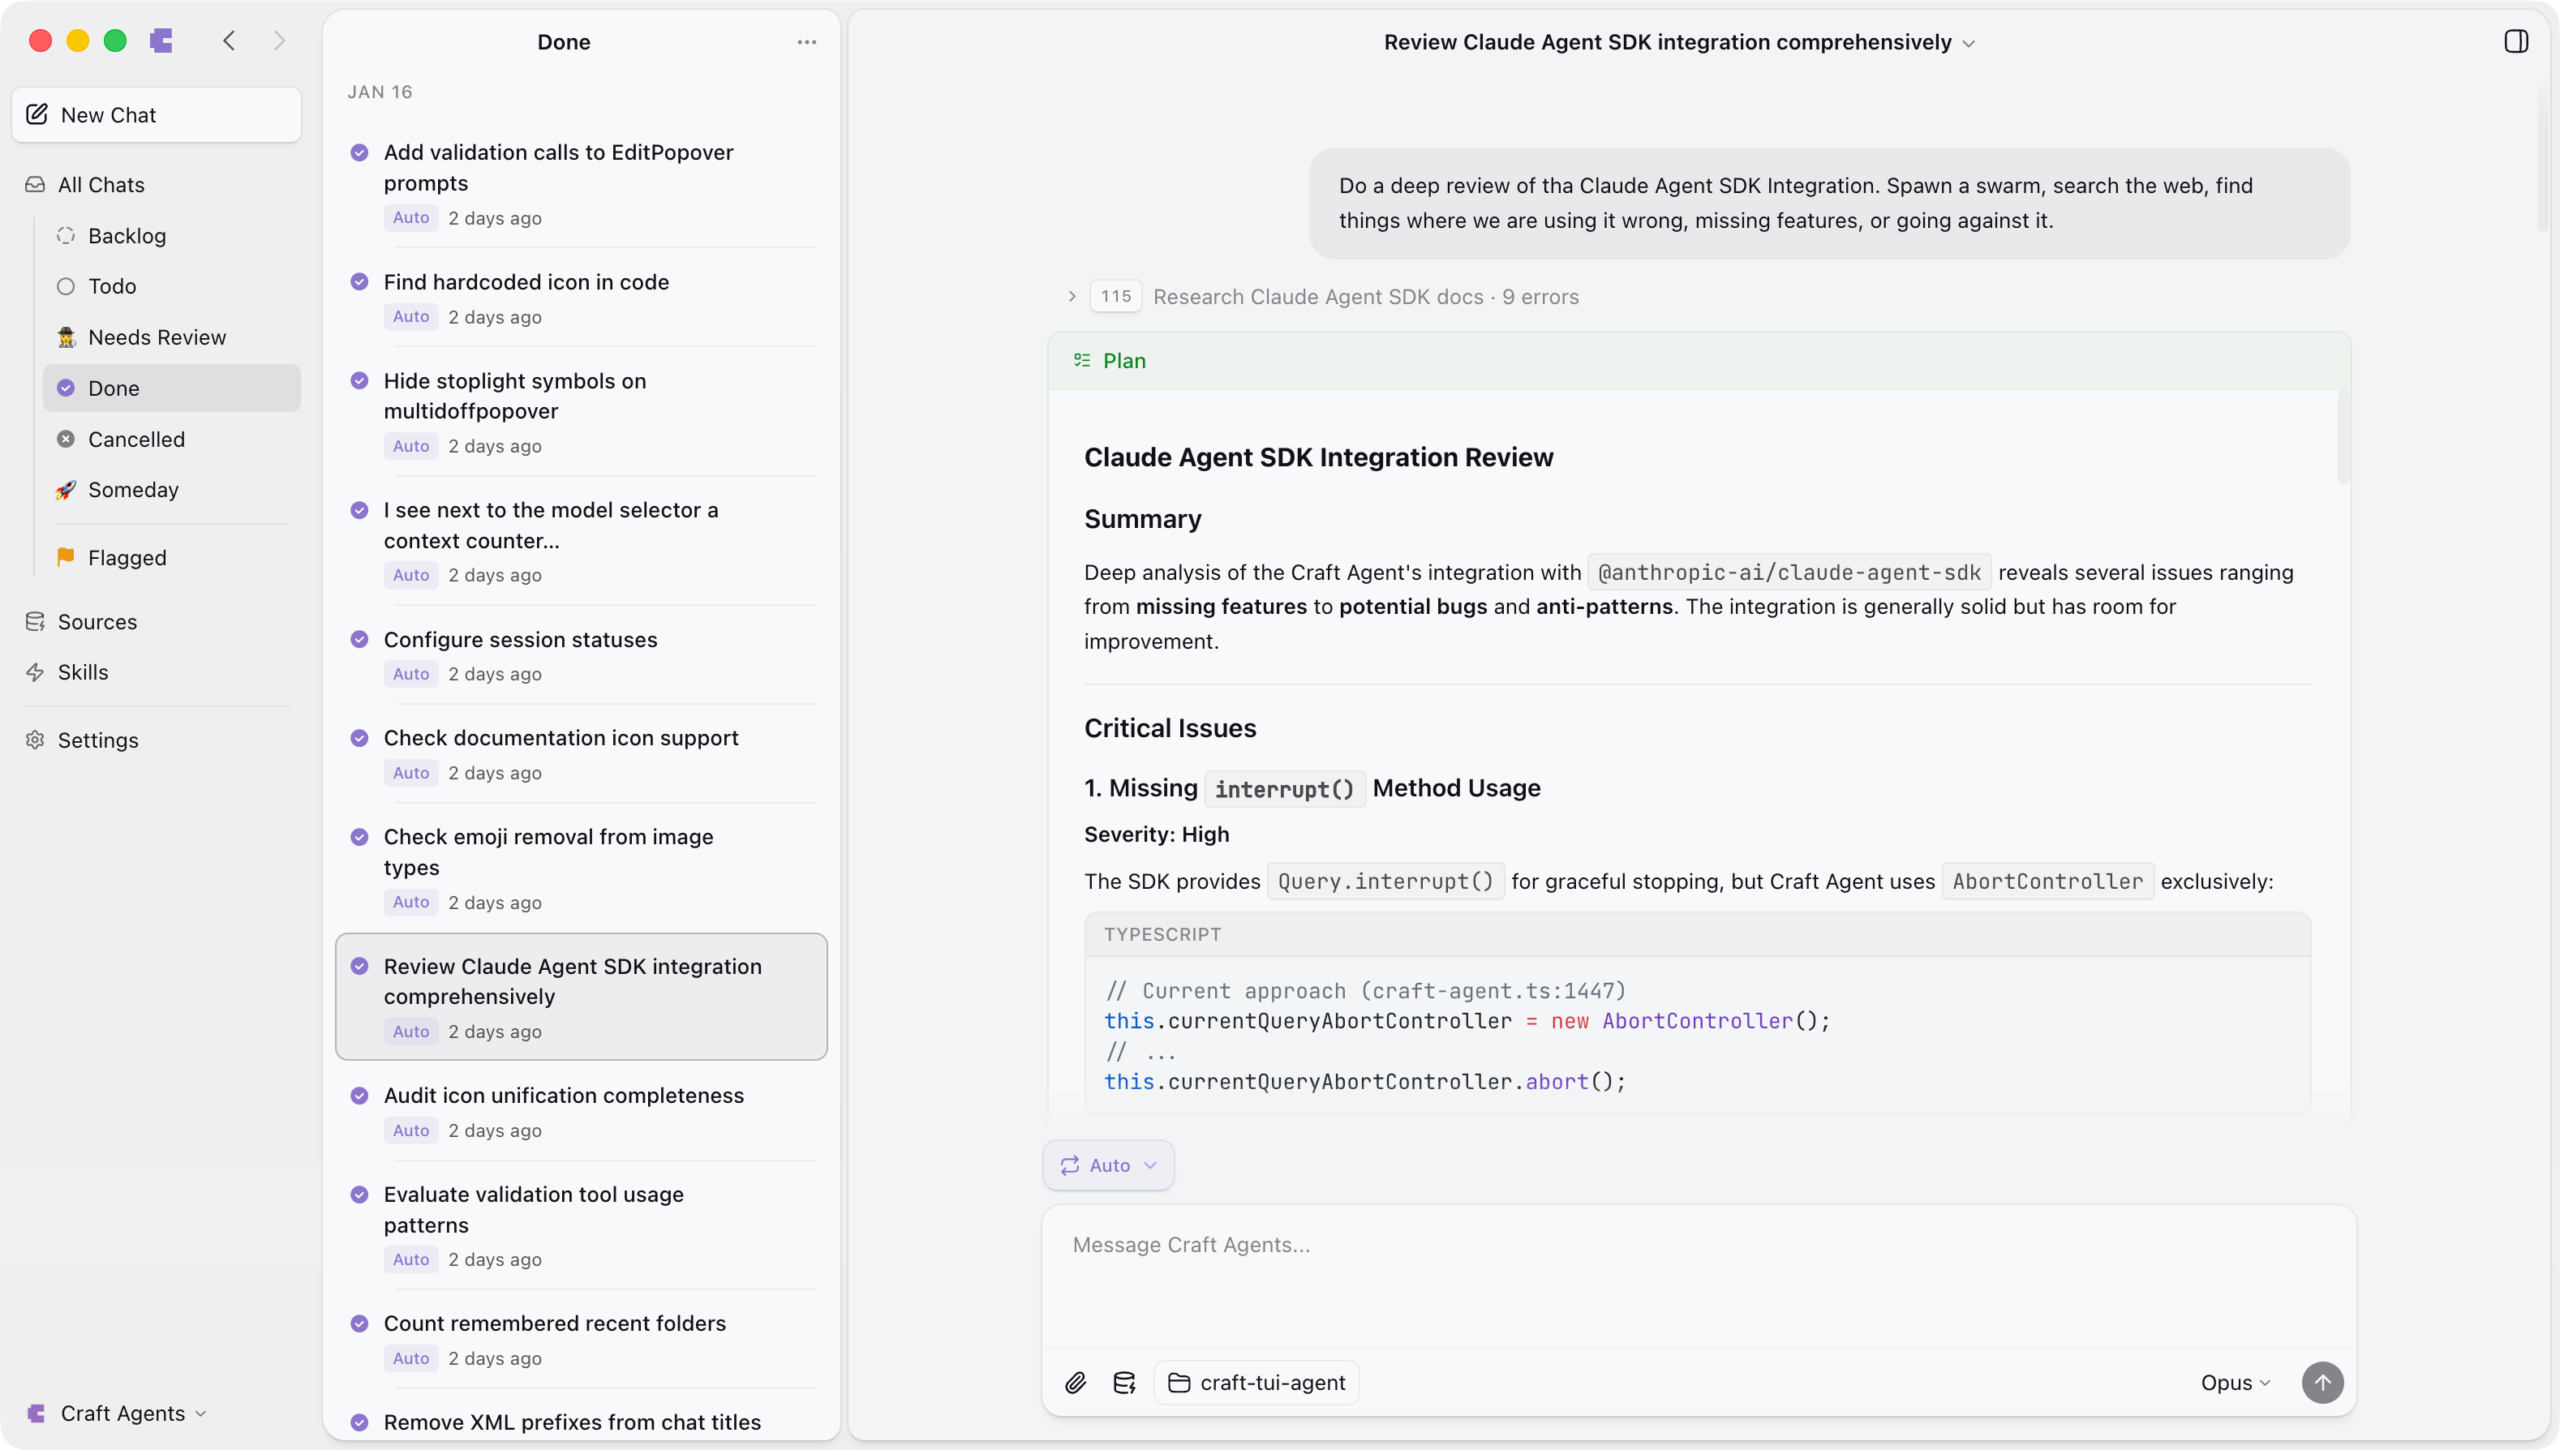Switch to the Needs Review list
The image size is (2560, 1450).
[x=156, y=337]
